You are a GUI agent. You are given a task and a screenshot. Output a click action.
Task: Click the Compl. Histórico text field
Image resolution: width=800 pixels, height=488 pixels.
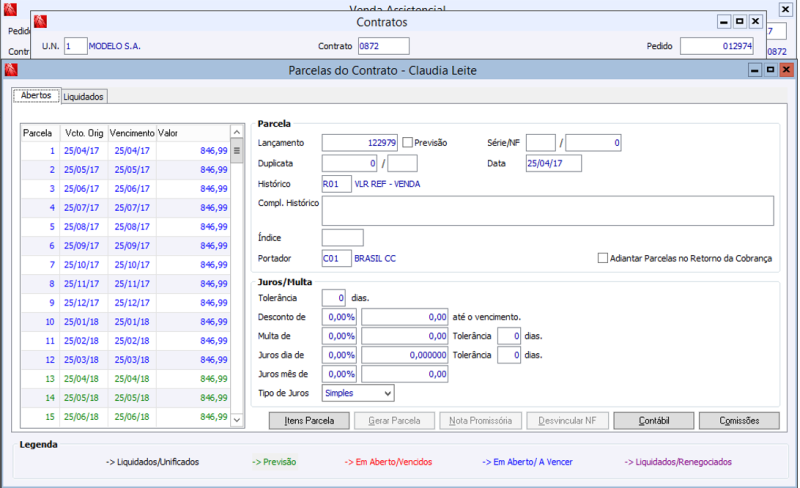tap(547, 210)
